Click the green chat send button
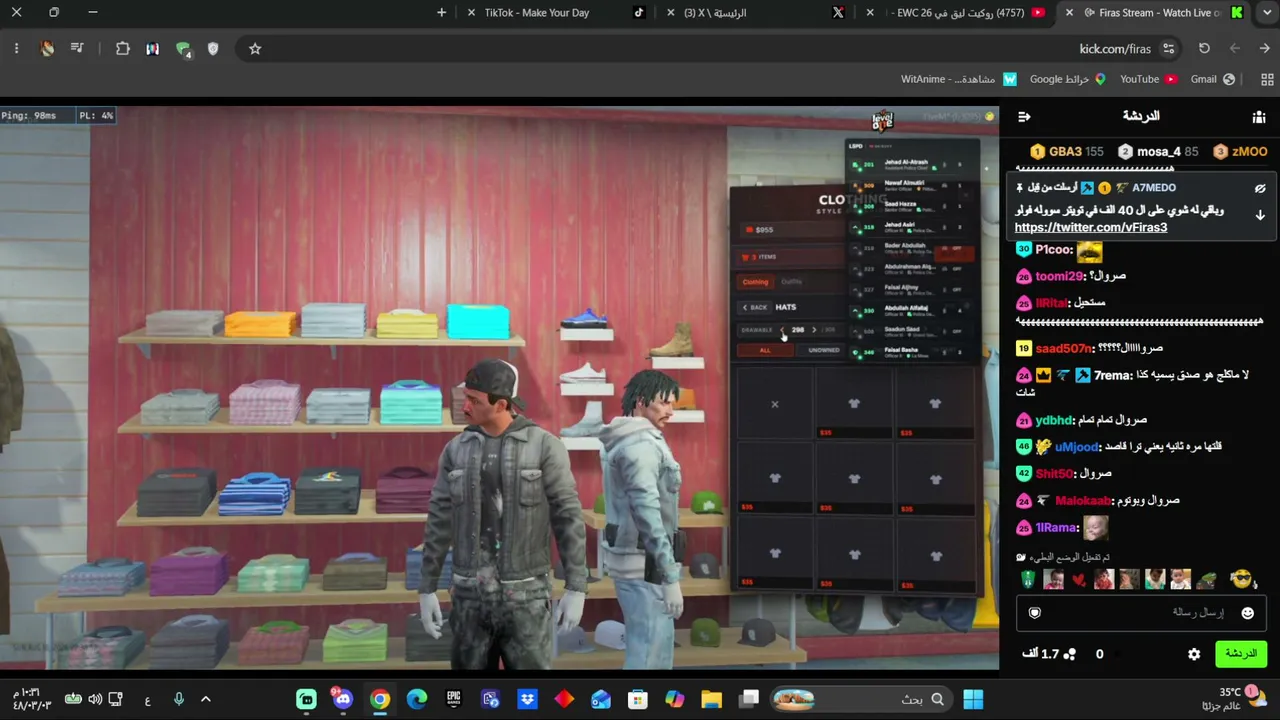This screenshot has width=1280, height=720. click(1241, 654)
